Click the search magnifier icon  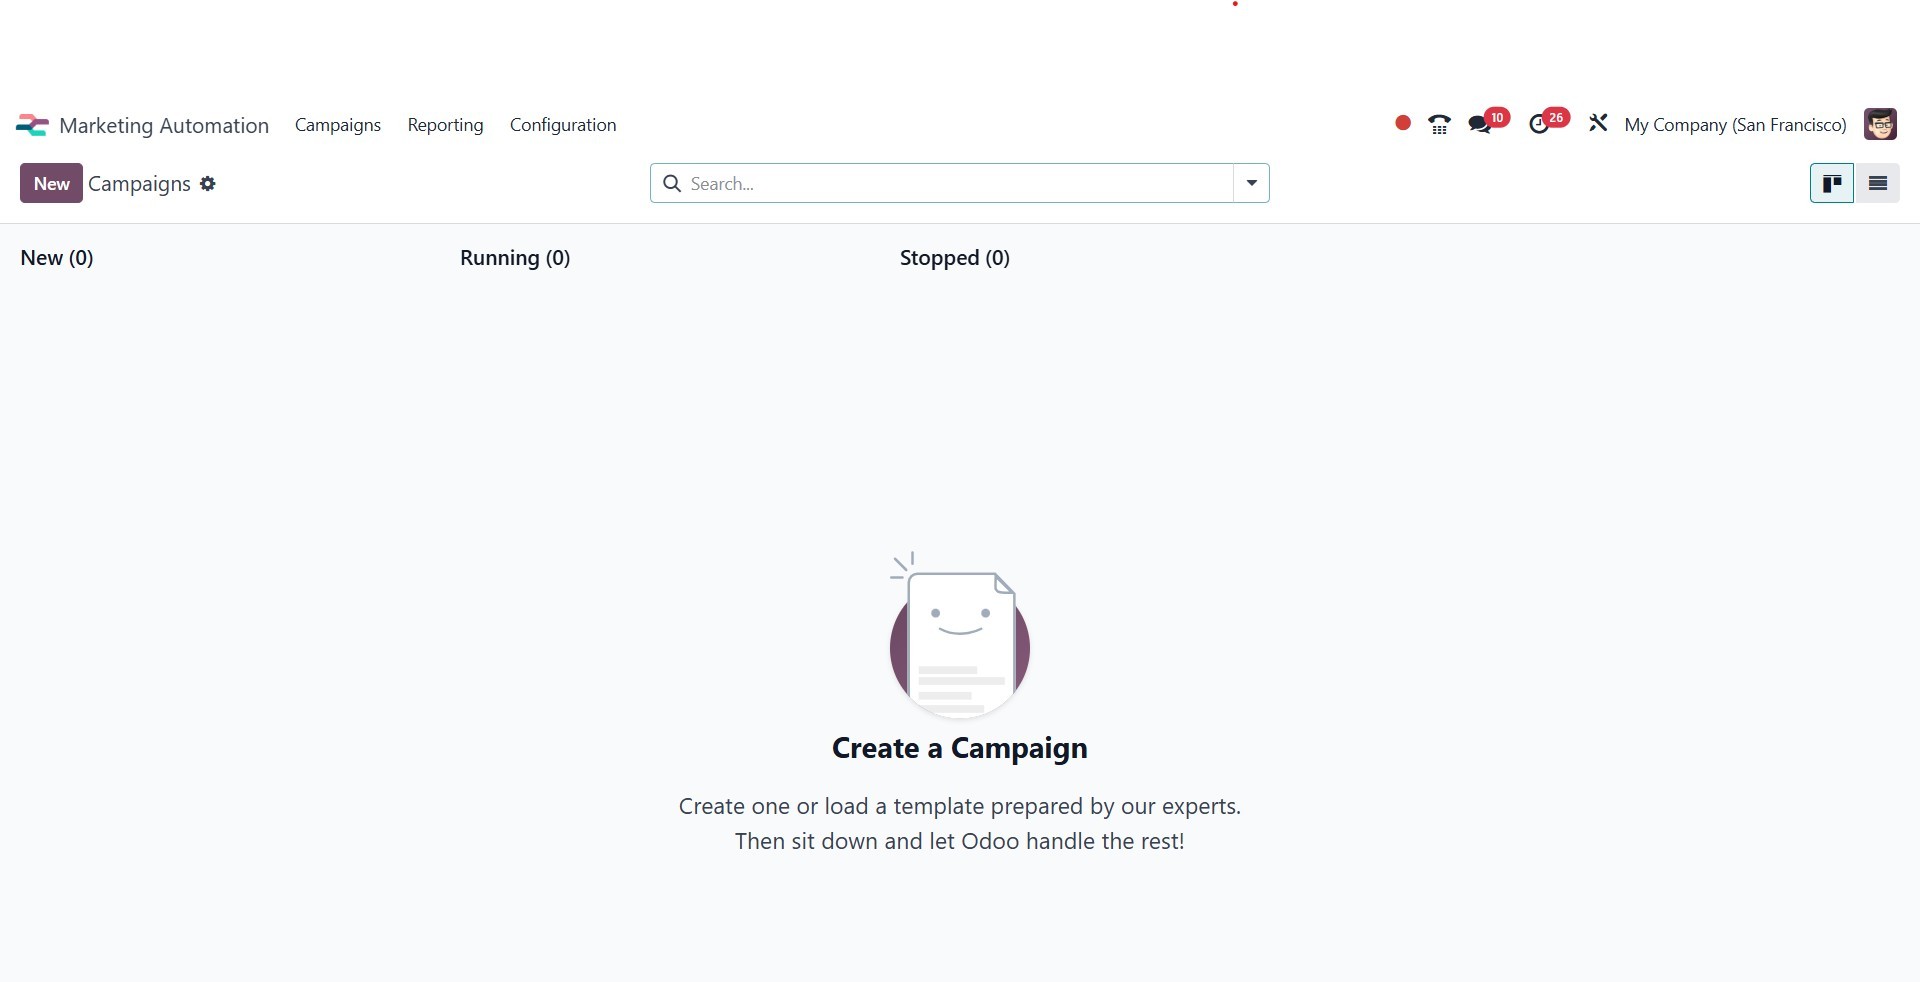673,184
